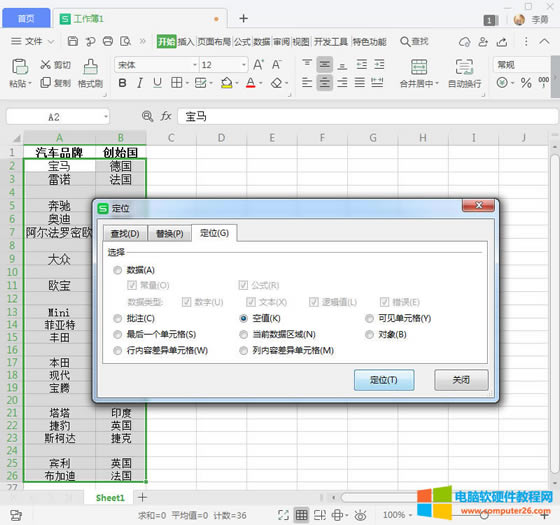Click the 关闭 button in dialog
Screen dimensions: 560x525
[461, 380]
